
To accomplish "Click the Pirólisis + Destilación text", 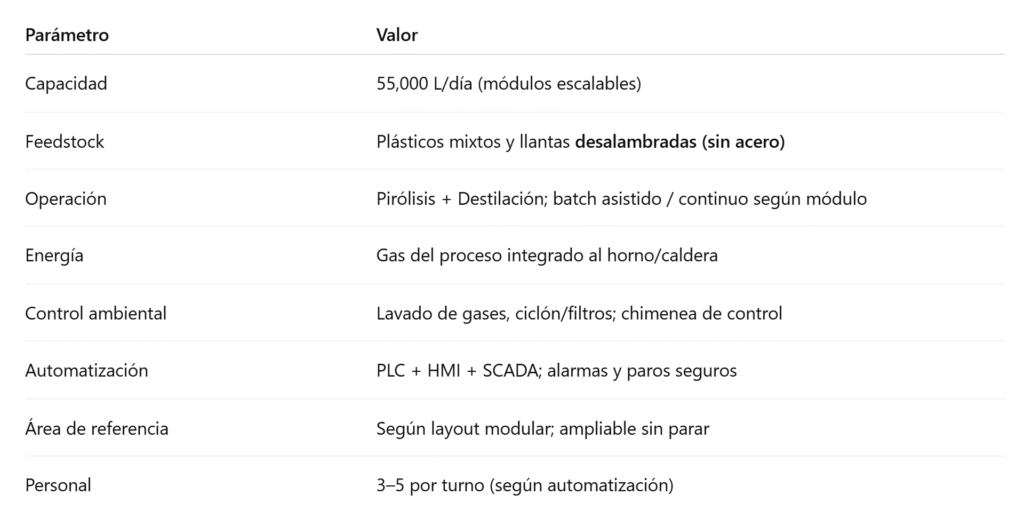I will pyautogui.click(x=457, y=199).
